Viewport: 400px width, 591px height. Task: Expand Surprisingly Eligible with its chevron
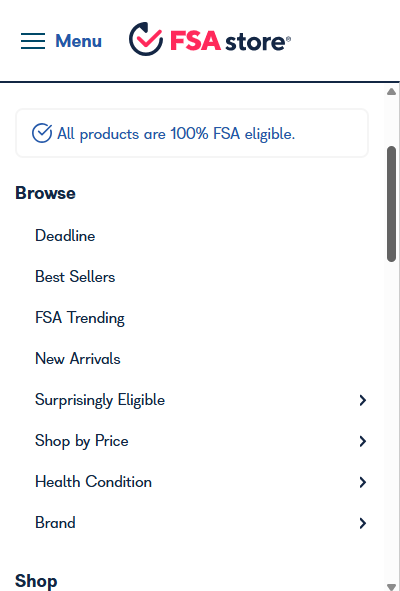coord(363,400)
